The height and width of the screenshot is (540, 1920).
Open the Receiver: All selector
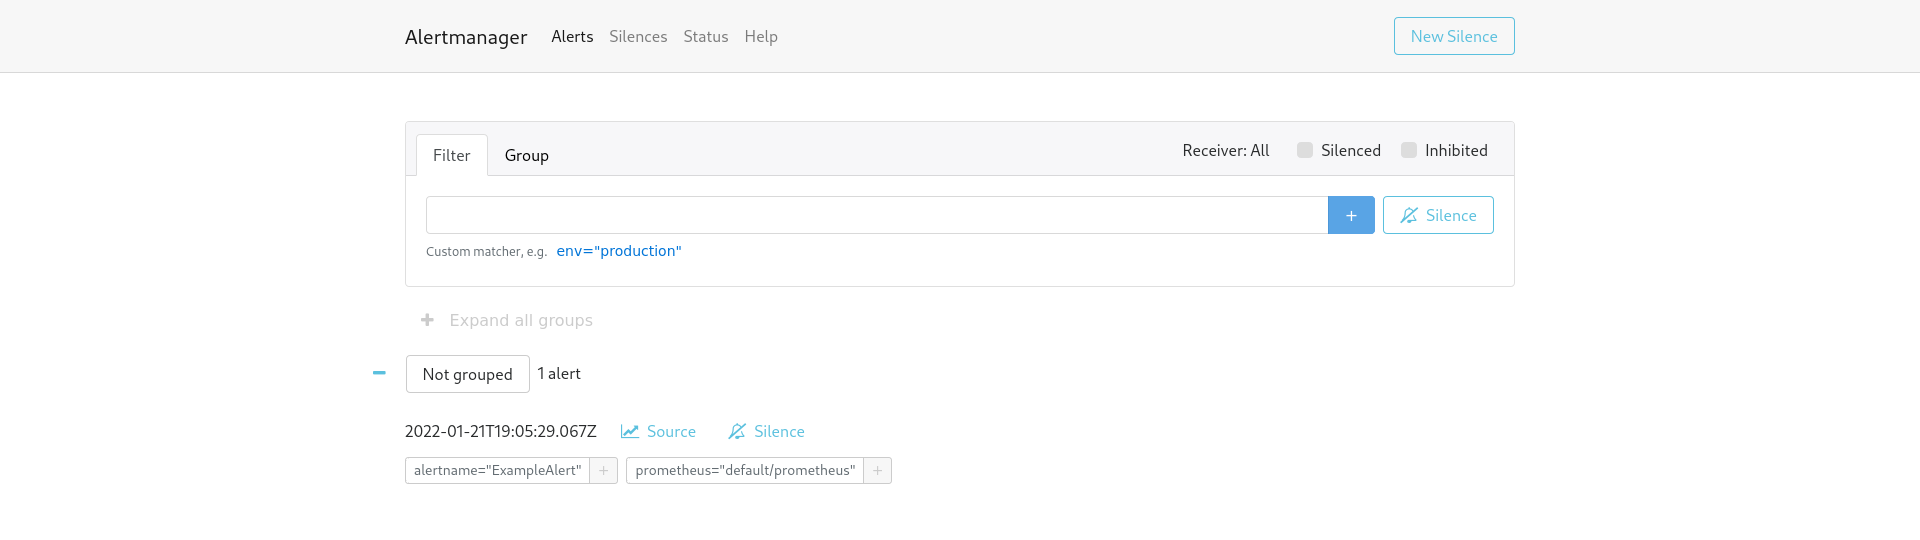pyautogui.click(x=1225, y=150)
